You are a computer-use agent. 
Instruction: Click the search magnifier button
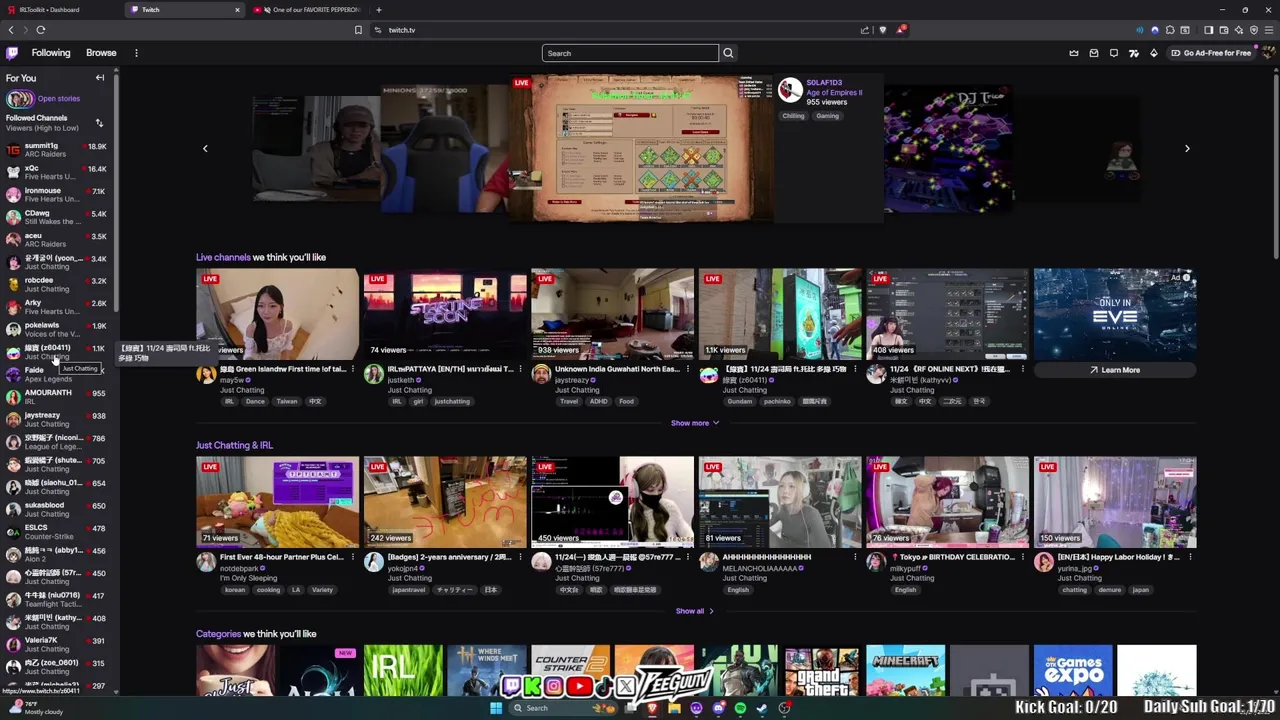728,53
